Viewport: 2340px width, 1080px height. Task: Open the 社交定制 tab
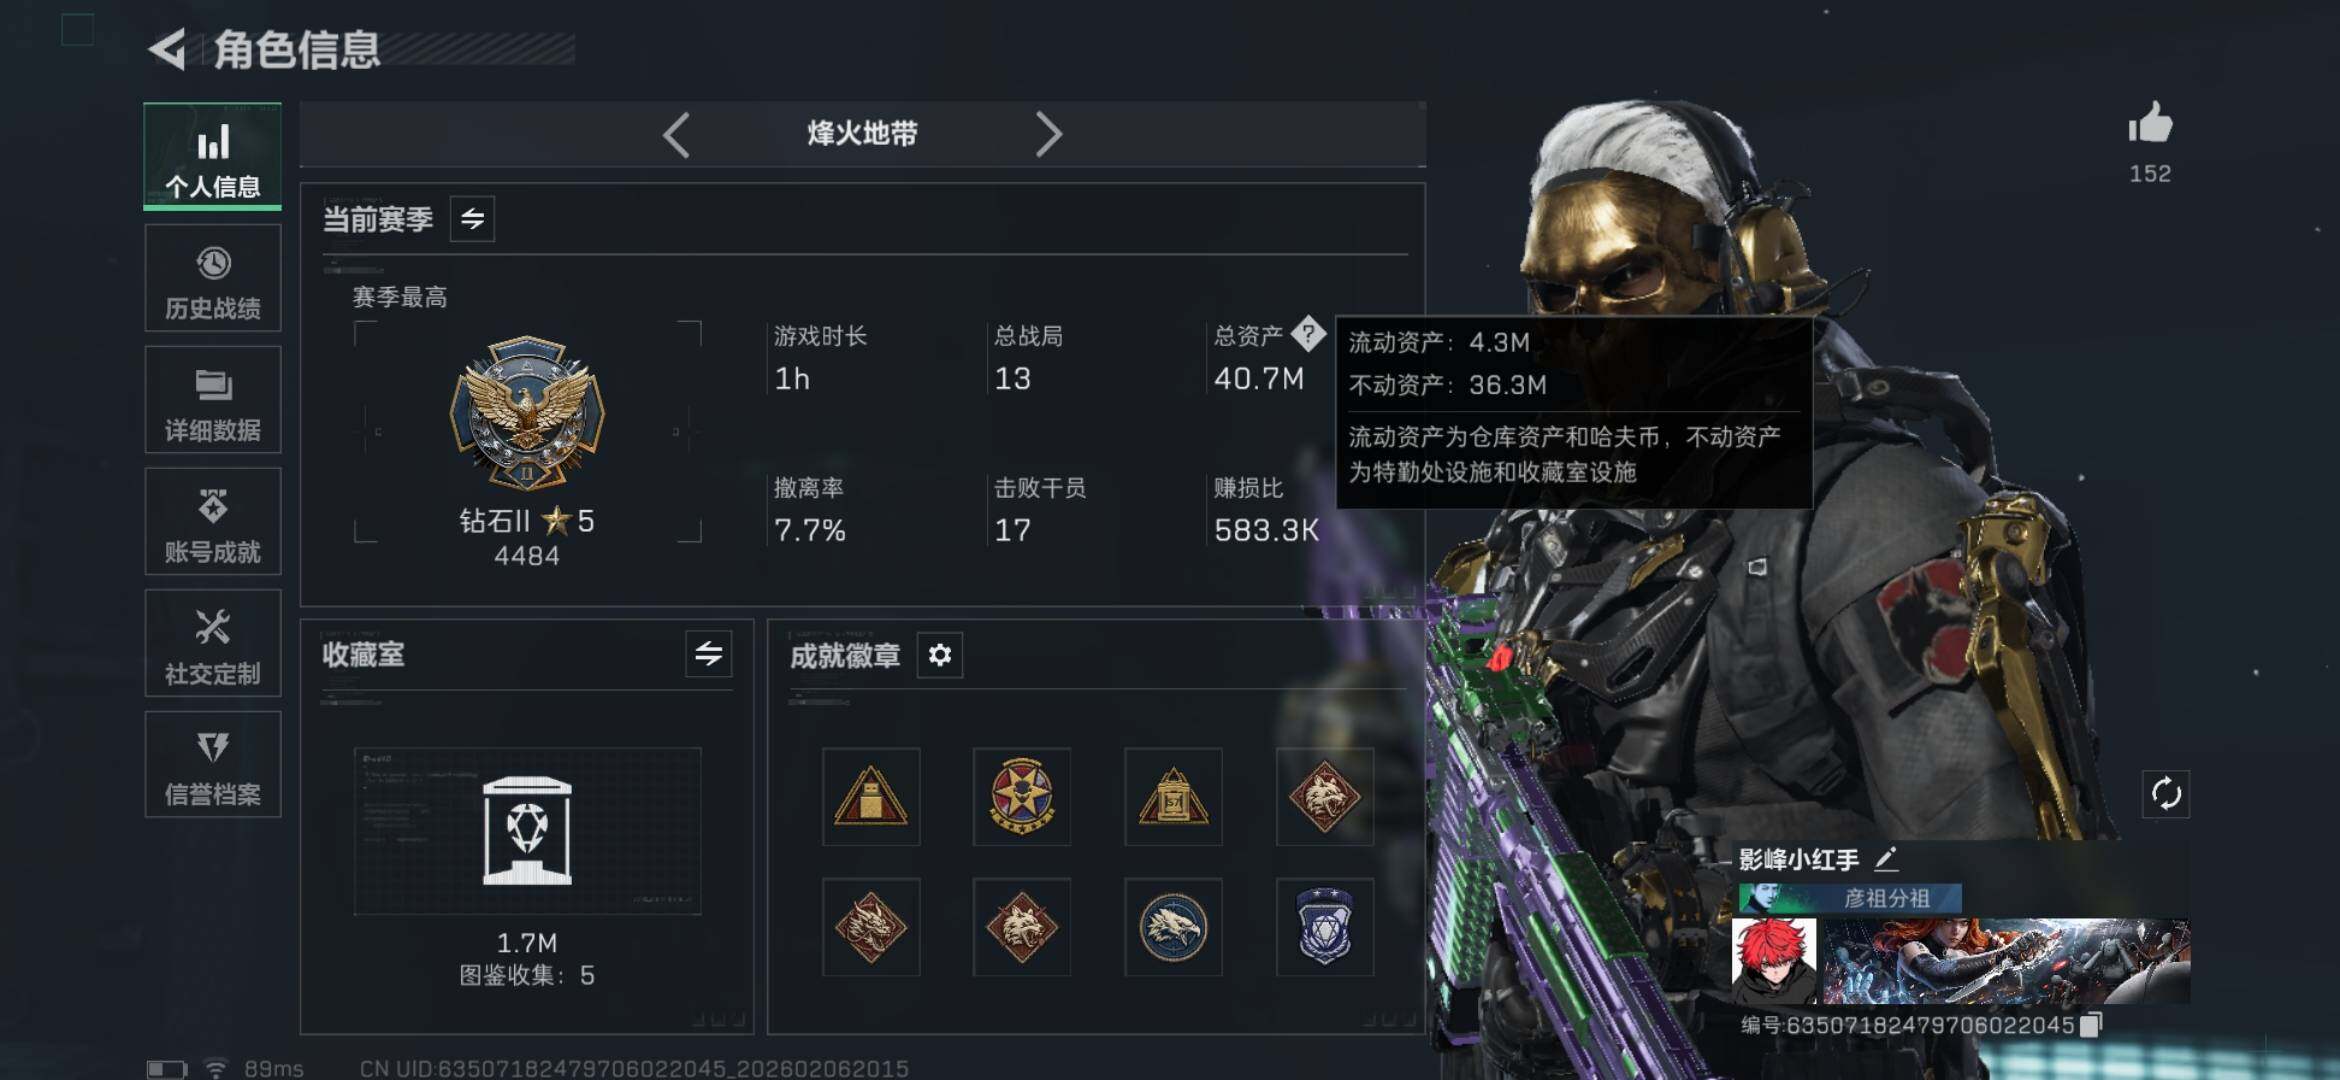coord(213,644)
